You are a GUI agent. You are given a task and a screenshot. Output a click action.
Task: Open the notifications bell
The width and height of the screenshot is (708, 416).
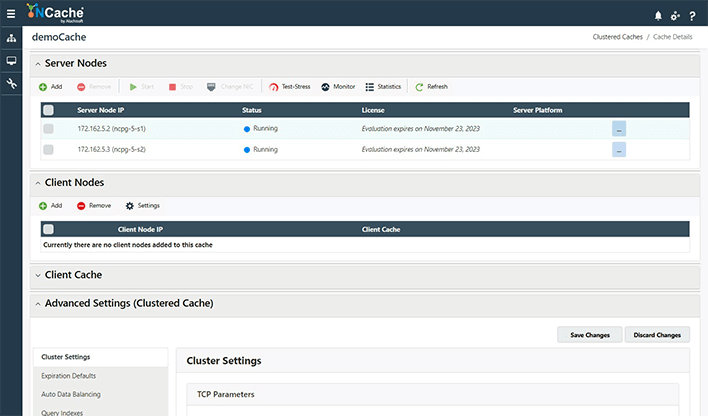click(658, 16)
